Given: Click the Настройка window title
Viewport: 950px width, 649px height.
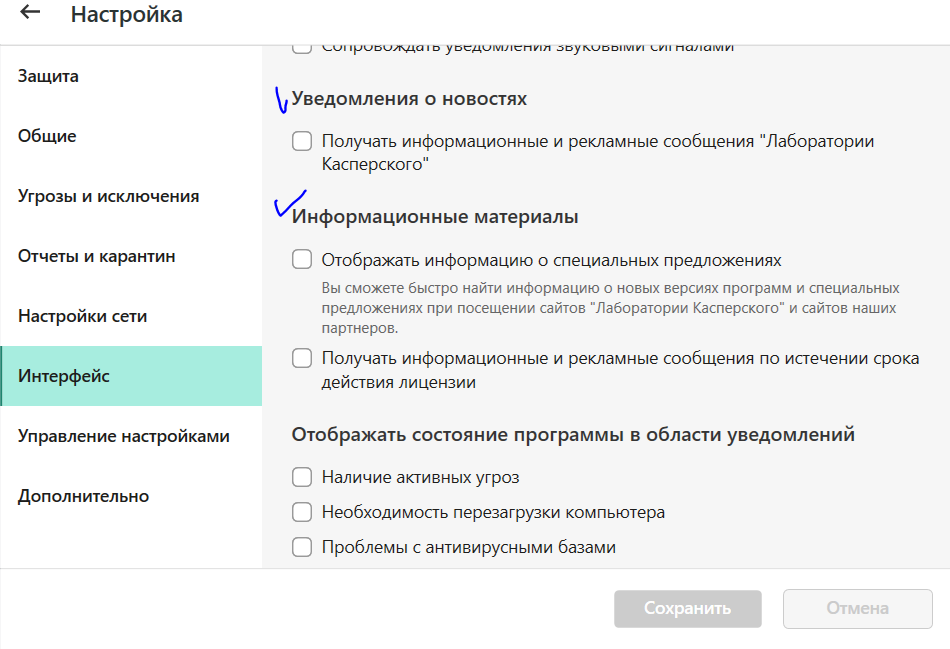Looking at the screenshot, I should pyautogui.click(x=126, y=14).
